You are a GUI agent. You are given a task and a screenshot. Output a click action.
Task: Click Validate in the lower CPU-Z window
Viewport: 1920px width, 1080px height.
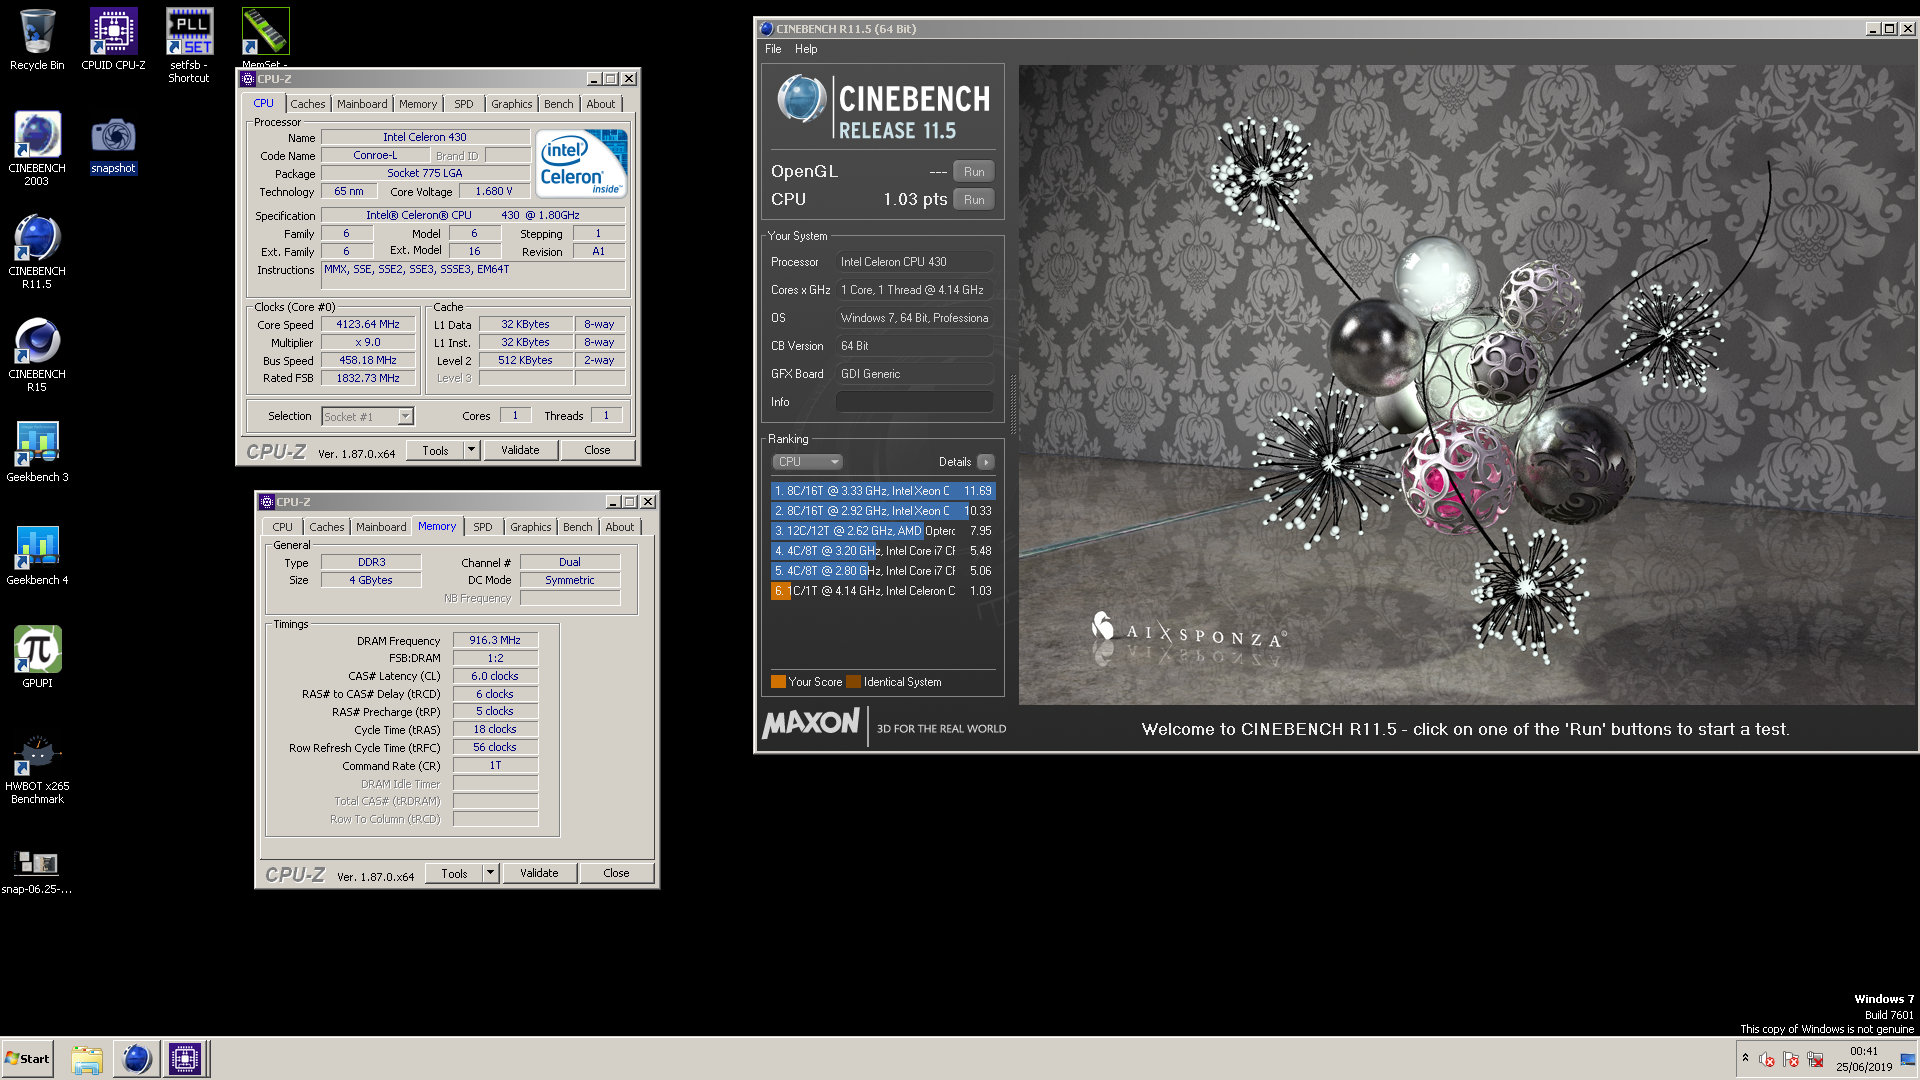tap(539, 873)
